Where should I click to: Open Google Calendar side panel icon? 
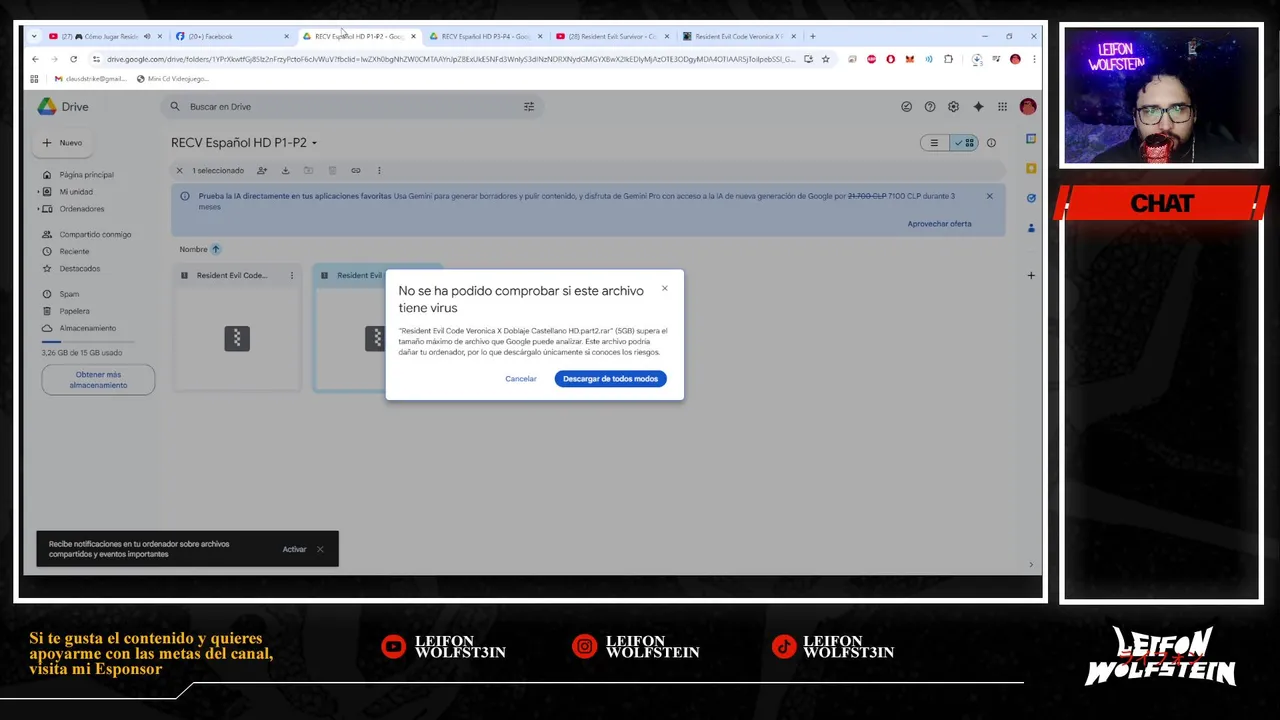point(1031,139)
